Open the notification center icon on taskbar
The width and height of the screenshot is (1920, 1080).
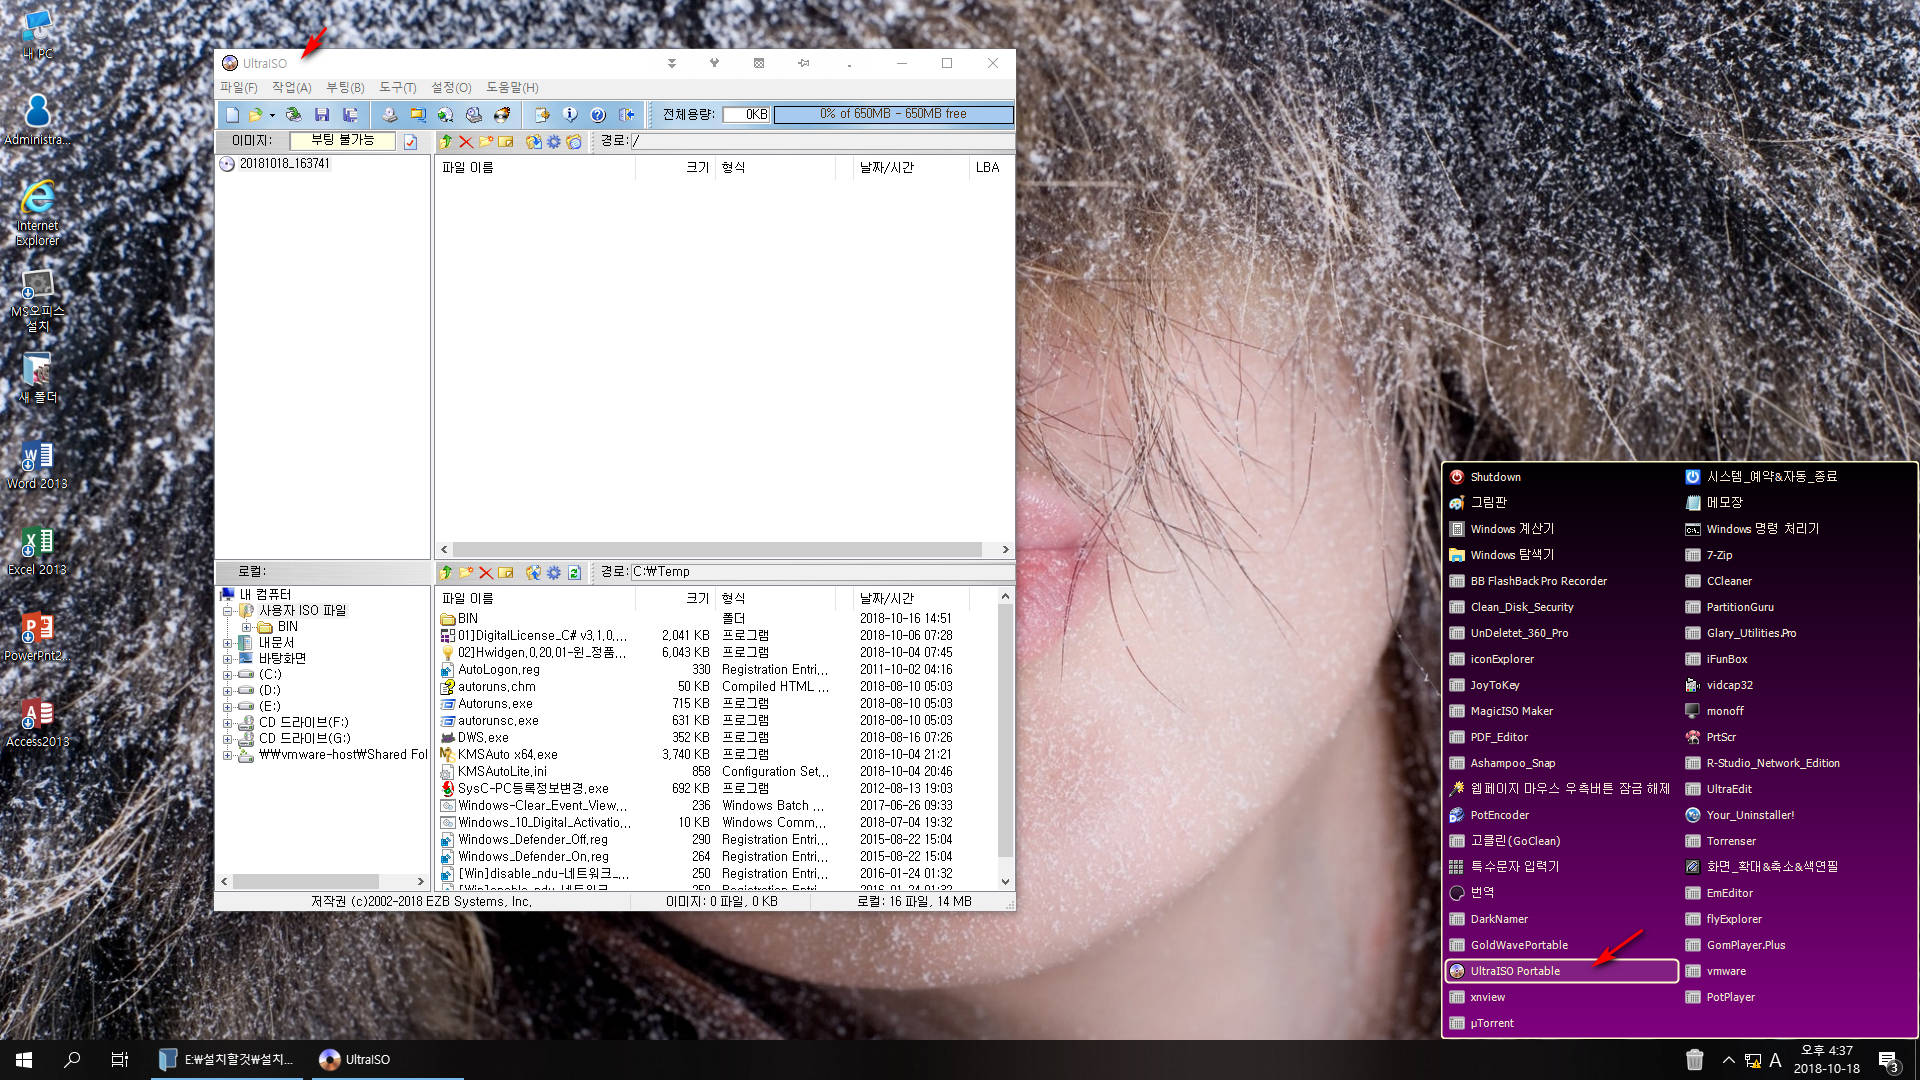1888,1060
